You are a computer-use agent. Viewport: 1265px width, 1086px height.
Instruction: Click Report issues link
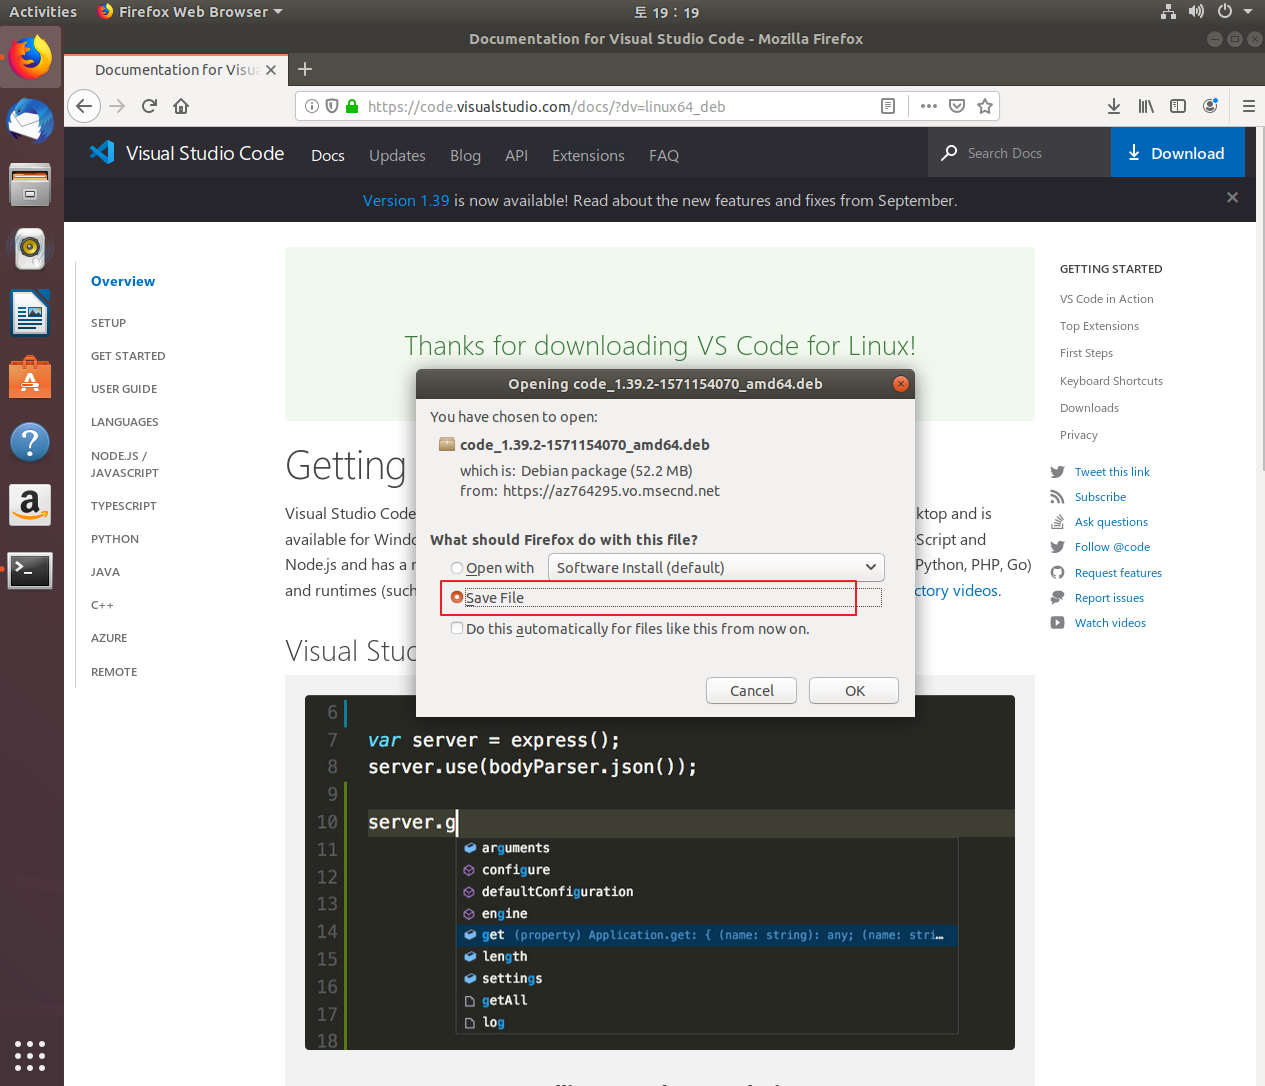(1109, 598)
